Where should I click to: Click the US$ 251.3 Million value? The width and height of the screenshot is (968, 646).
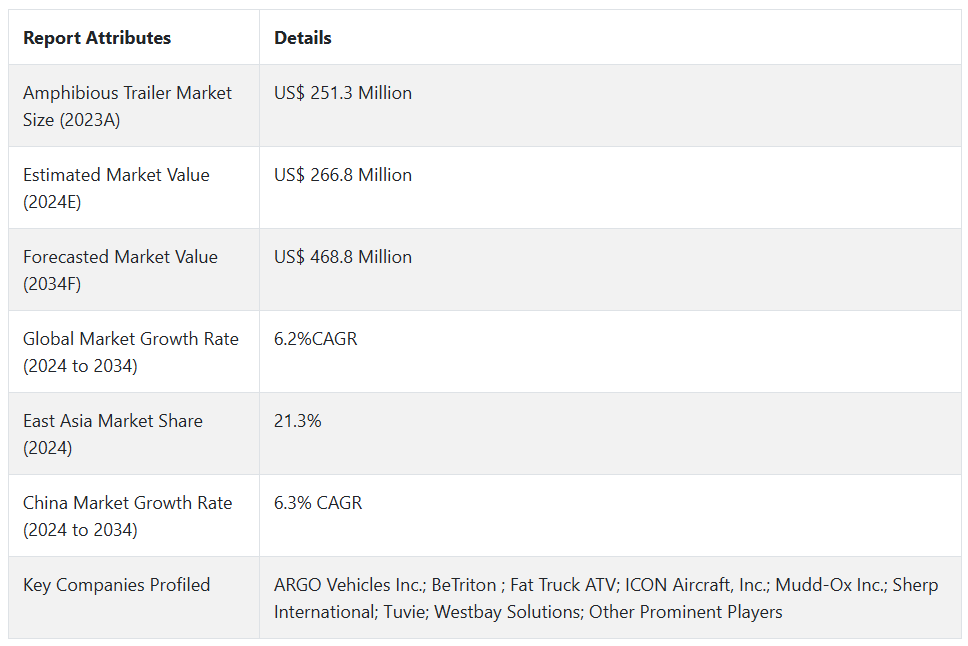(x=343, y=93)
